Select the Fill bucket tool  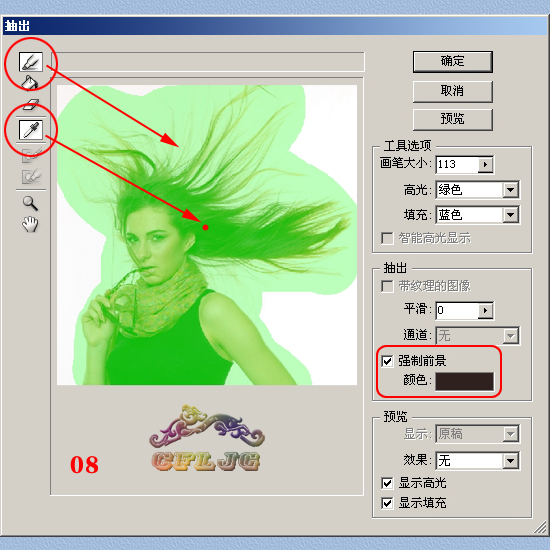29,82
